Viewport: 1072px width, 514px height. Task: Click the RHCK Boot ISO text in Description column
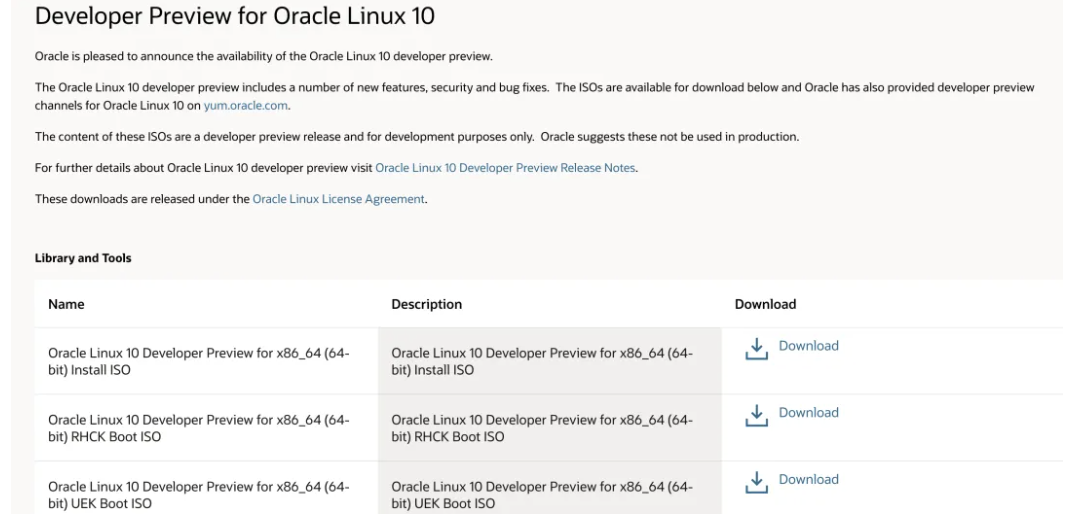click(541, 428)
